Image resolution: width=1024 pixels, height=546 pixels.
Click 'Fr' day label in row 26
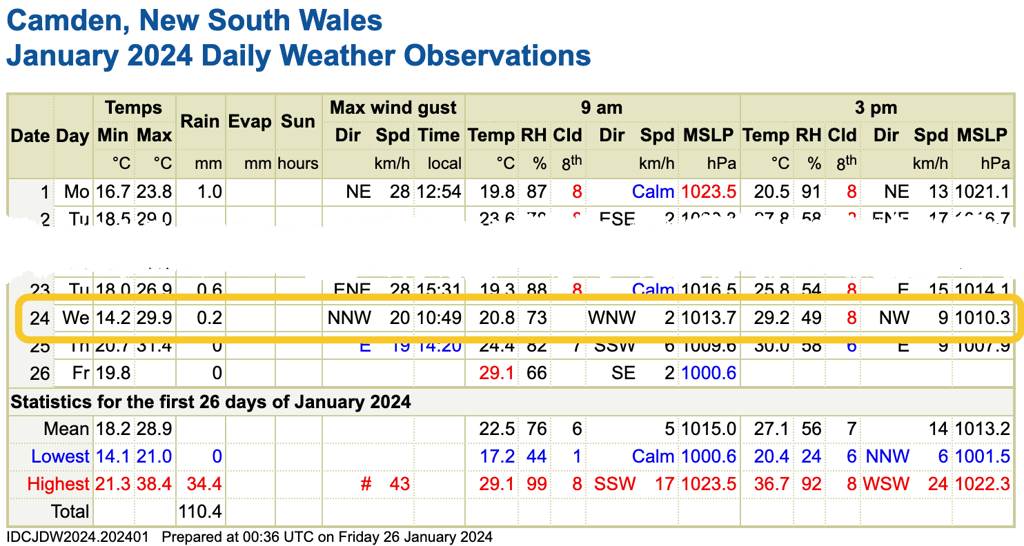pyautogui.click(x=81, y=373)
